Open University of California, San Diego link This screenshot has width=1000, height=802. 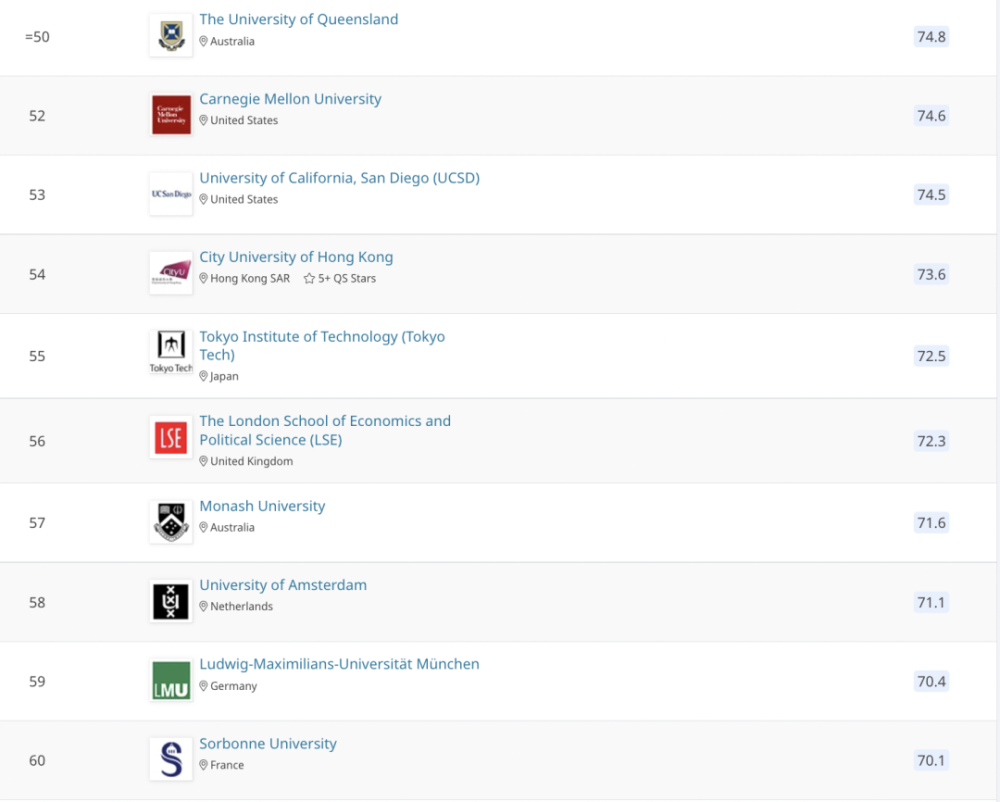click(339, 178)
